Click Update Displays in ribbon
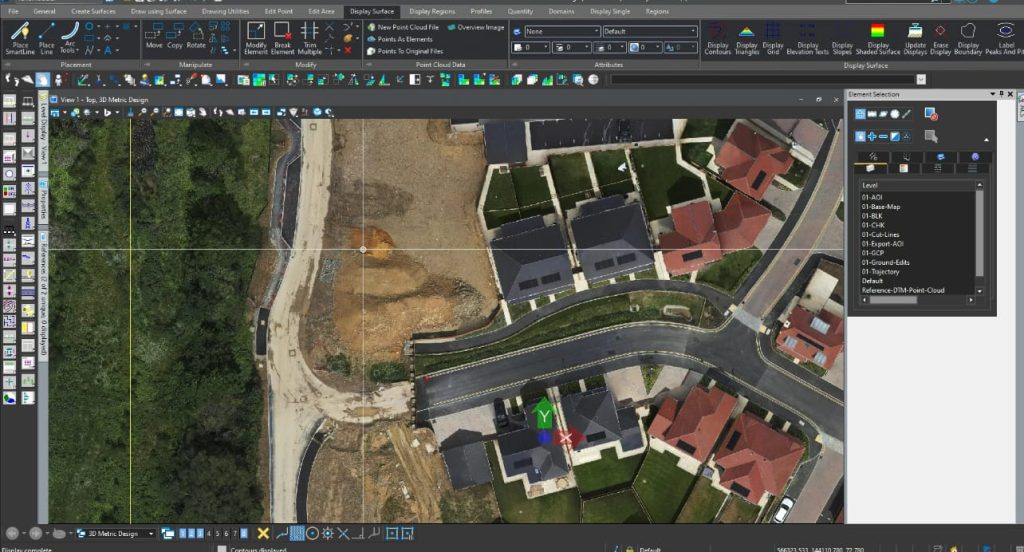The image size is (1024, 552). pos(915,39)
